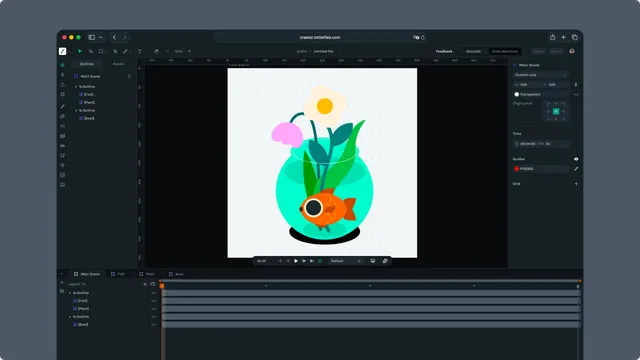Screen dimensions: 640x360
Task: Open the Fish timeline tab
Action: click(x=118, y=274)
